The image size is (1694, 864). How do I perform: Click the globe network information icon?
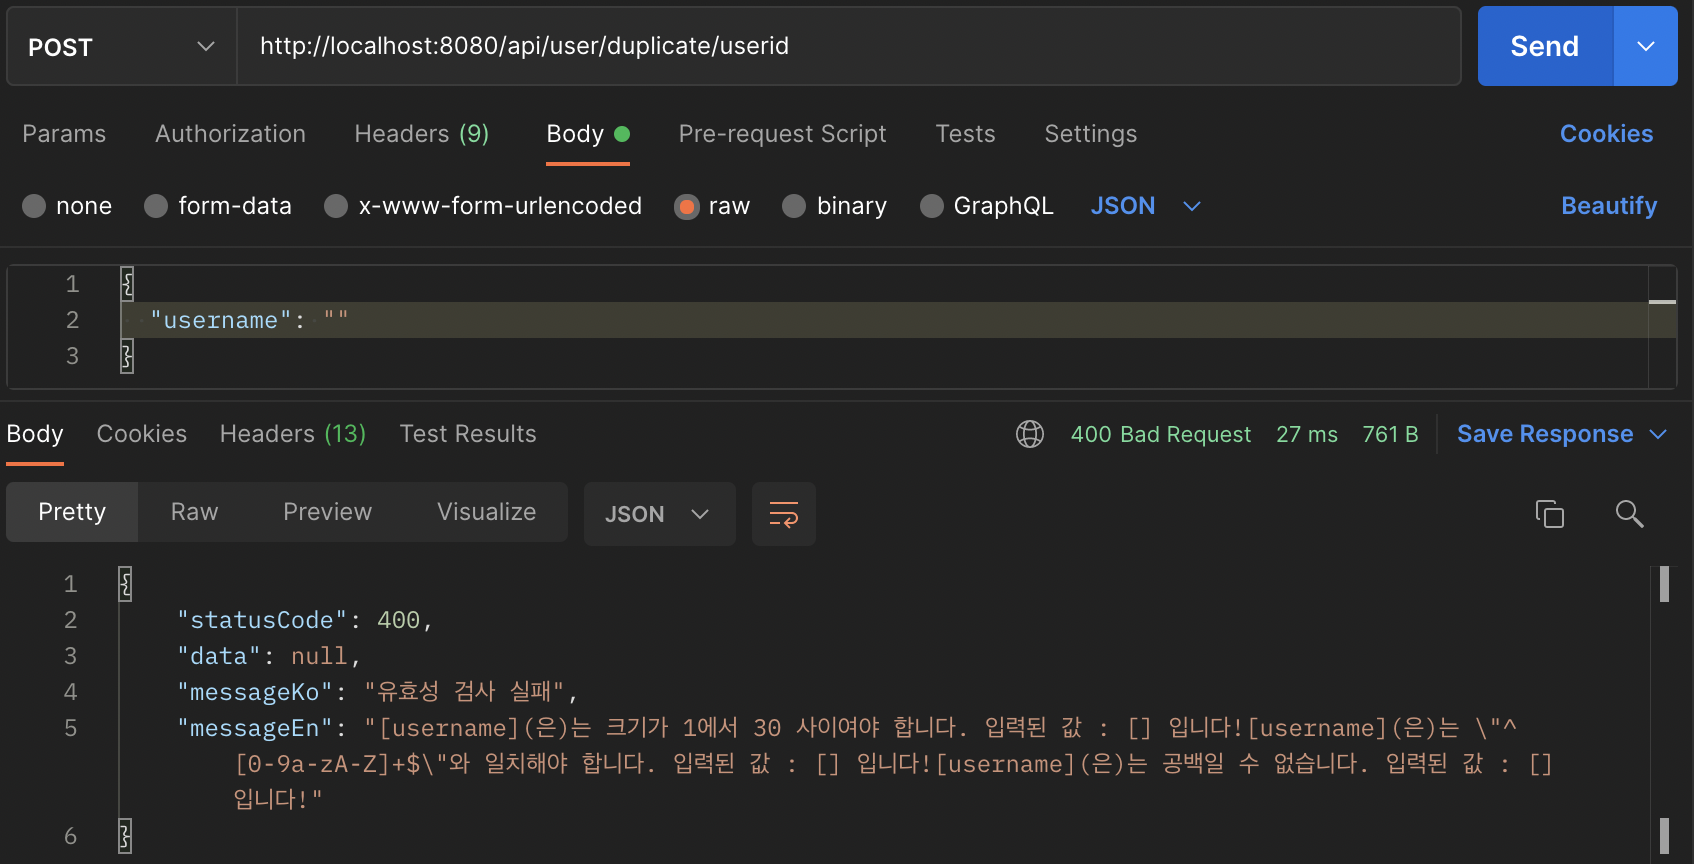point(1030,434)
